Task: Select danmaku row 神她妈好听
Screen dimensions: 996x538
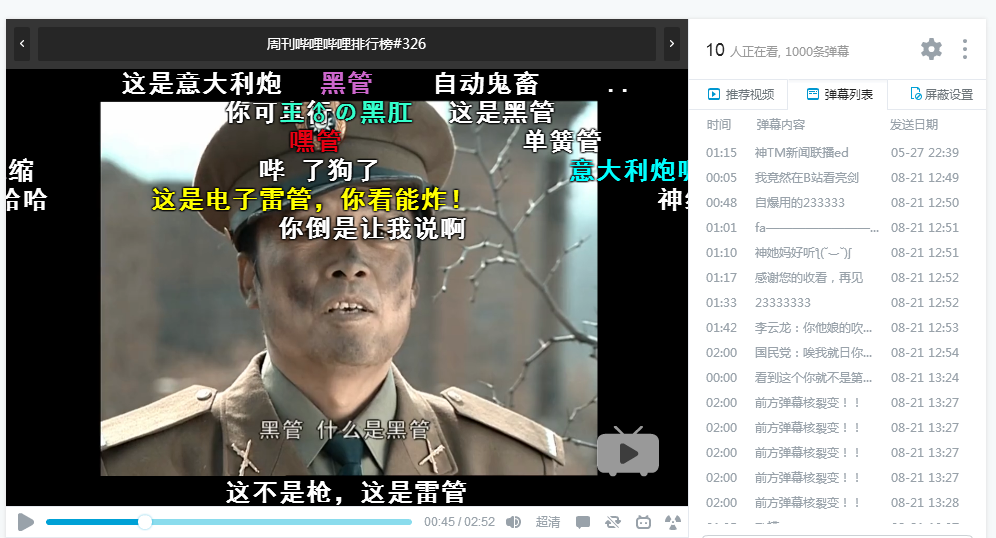Action: click(832, 253)
